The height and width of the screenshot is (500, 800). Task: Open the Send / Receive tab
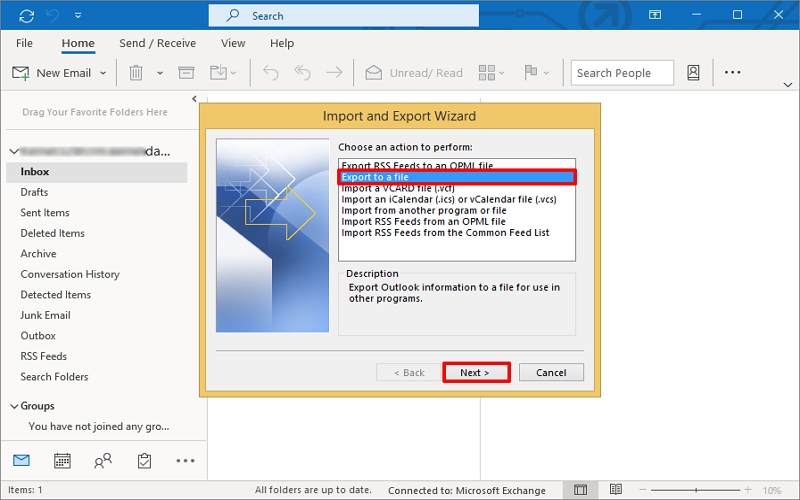(158, 43)
